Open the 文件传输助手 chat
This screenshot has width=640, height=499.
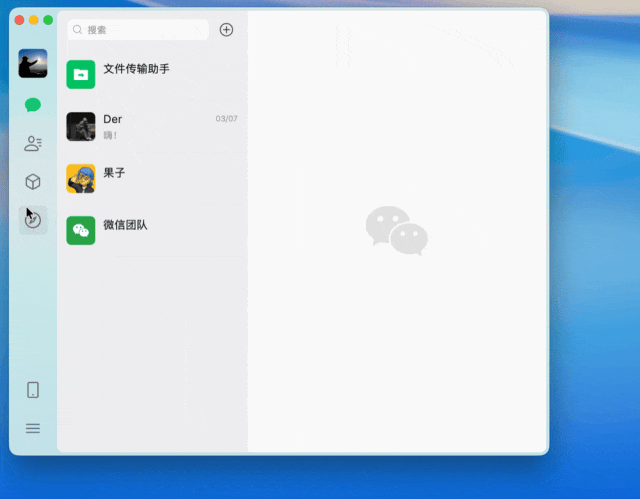coord(152,74)
